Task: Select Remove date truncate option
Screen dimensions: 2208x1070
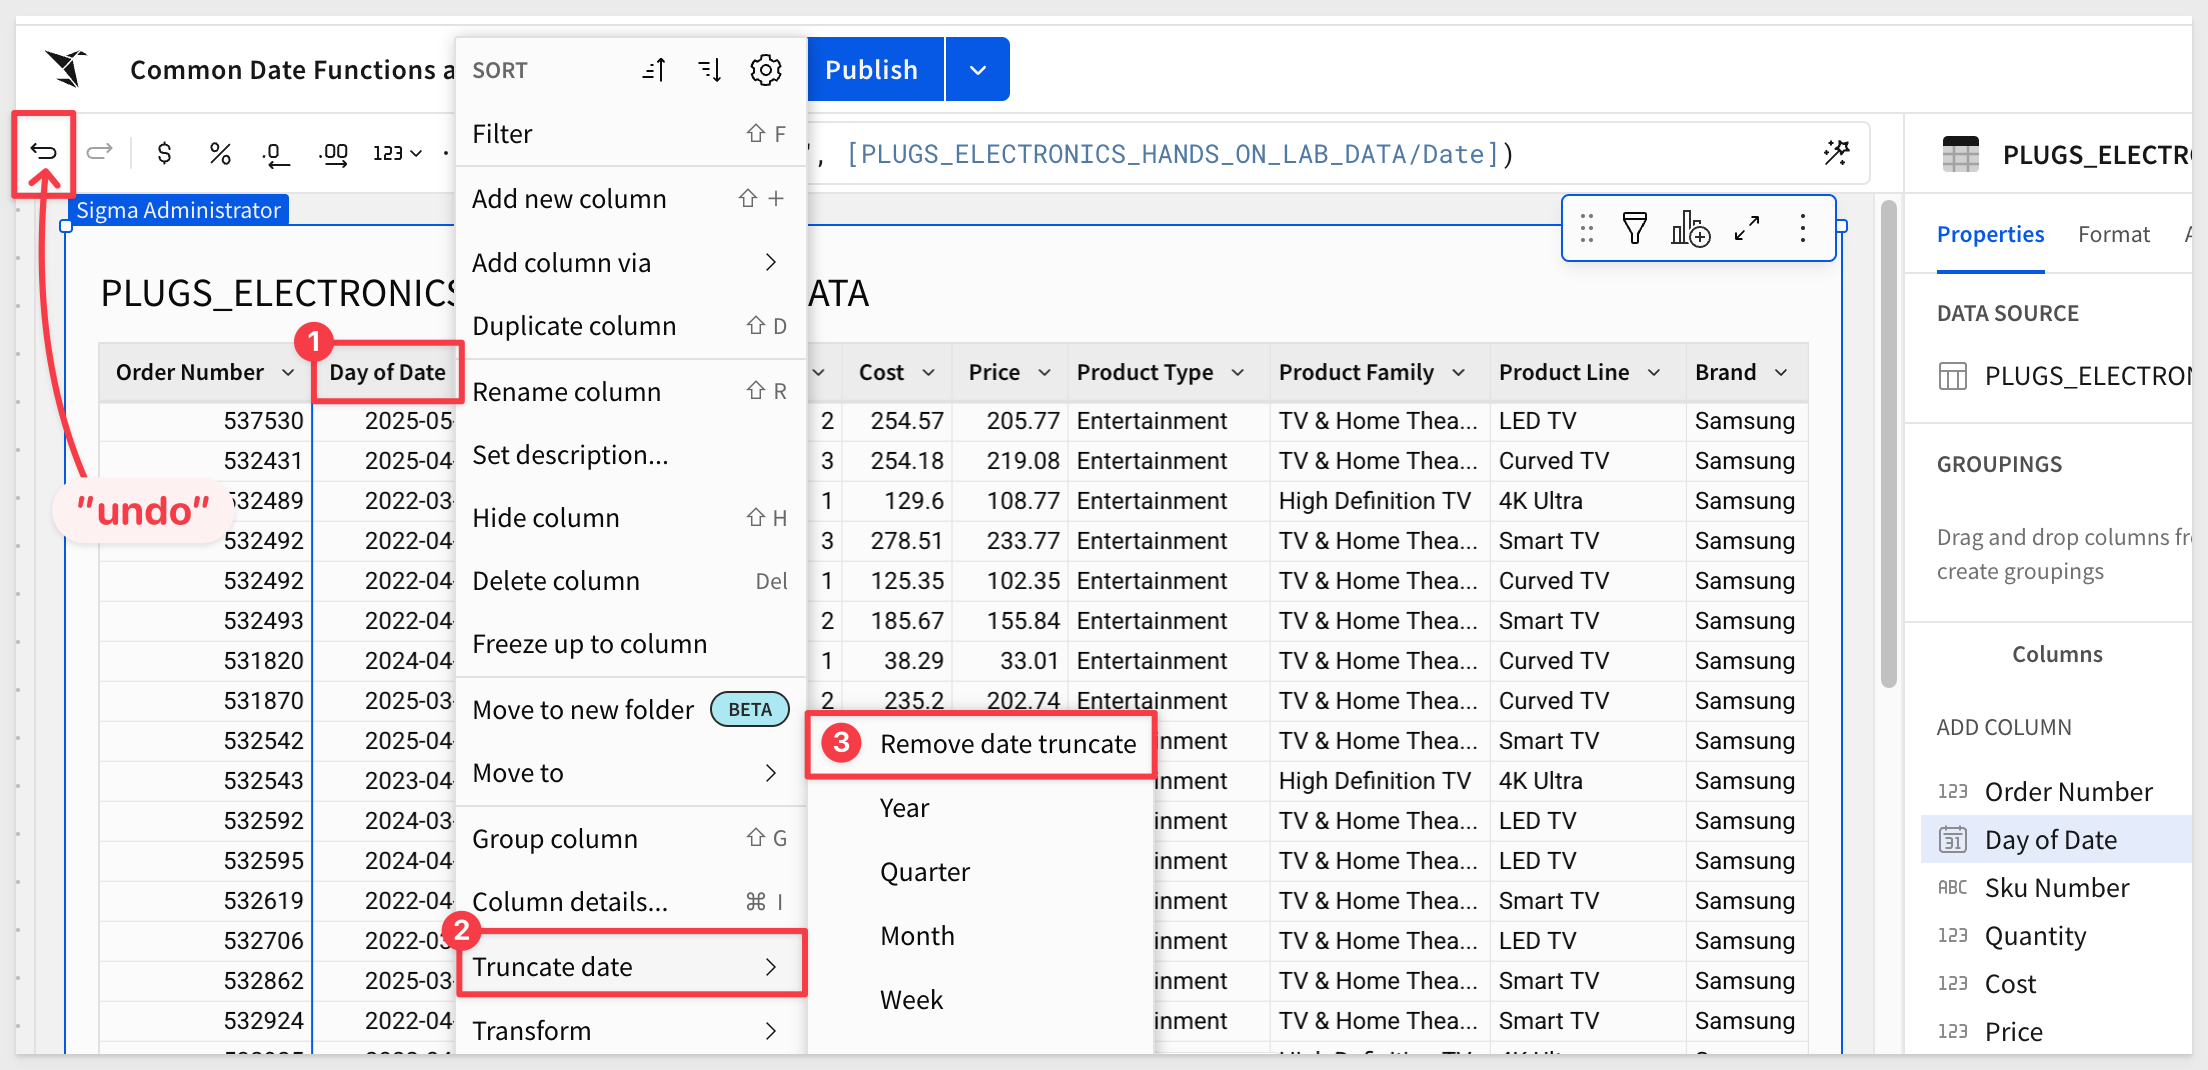Action: click(1007, 744)
